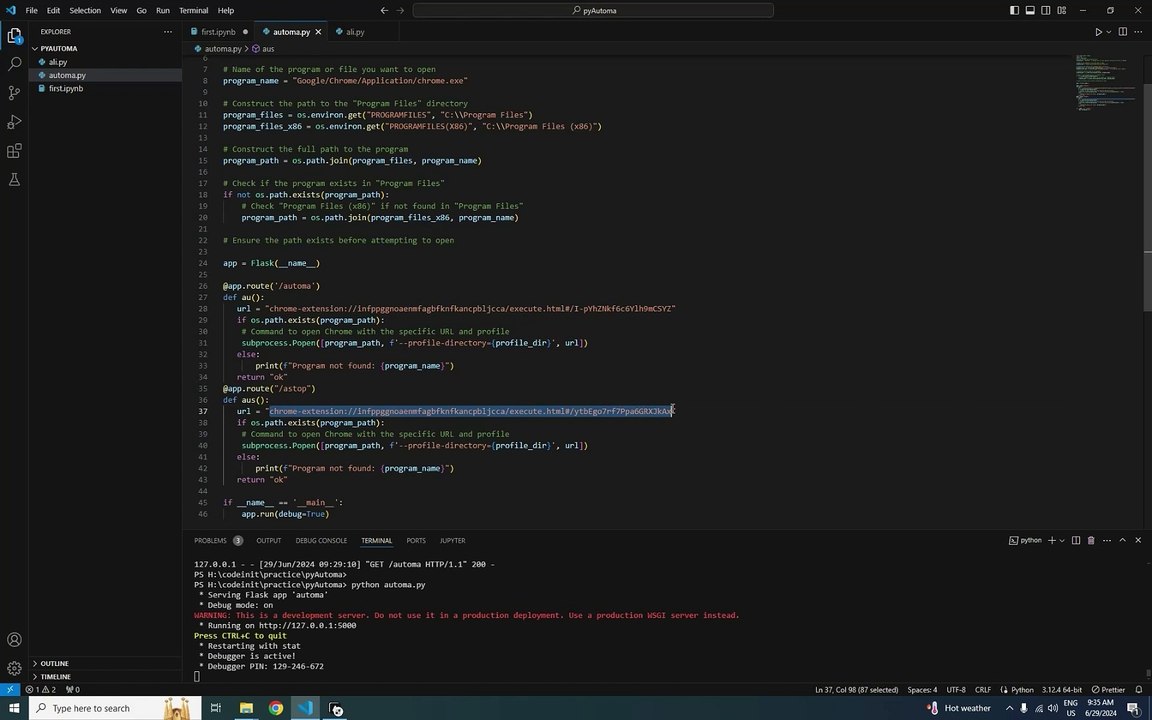Image resolution: width=1152 pixels, height=720 pixels.
Task: Select interpreter 3.12.4 64-bit
Action: coord(1062,690)
